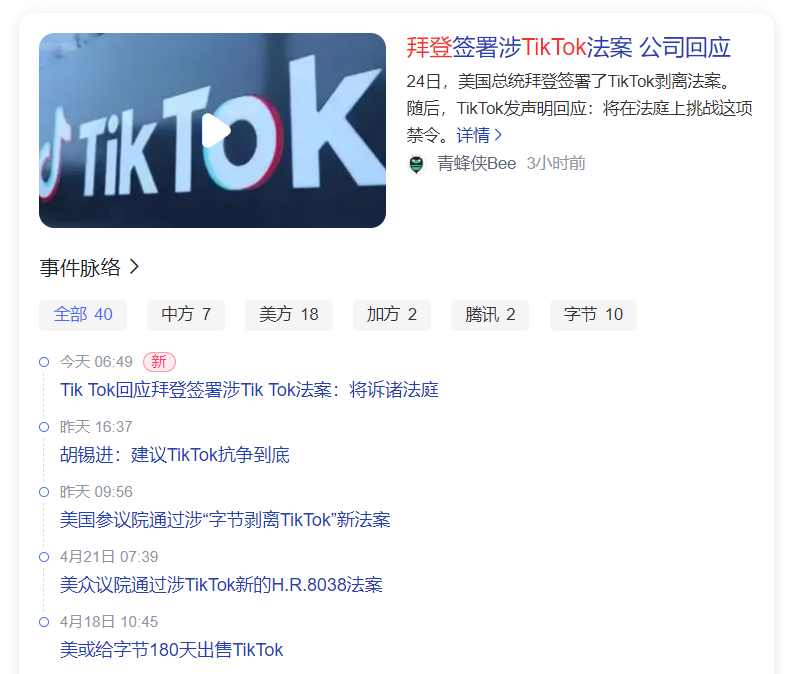Select the 腾讯 2 filter tab

coord(490,315)
